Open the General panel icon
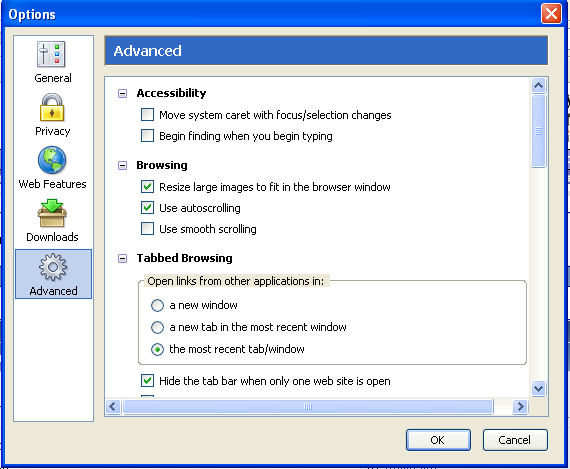The image size is (570, 469). 51,55
